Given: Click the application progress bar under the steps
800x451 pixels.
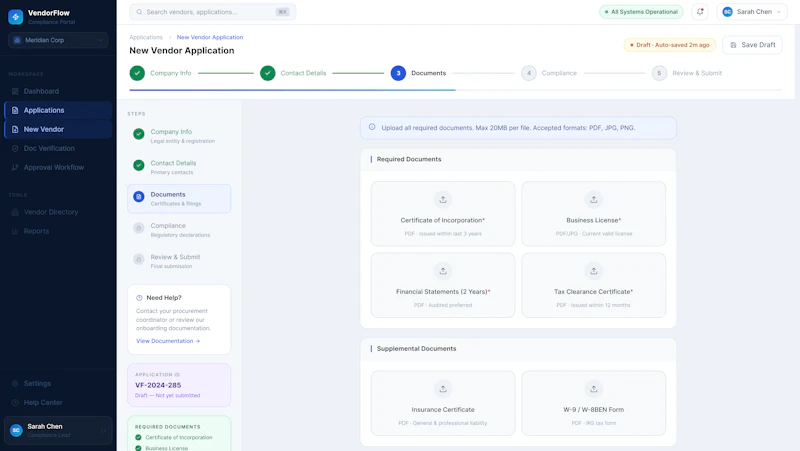Looking at the screenshot, I should [456, 90].
